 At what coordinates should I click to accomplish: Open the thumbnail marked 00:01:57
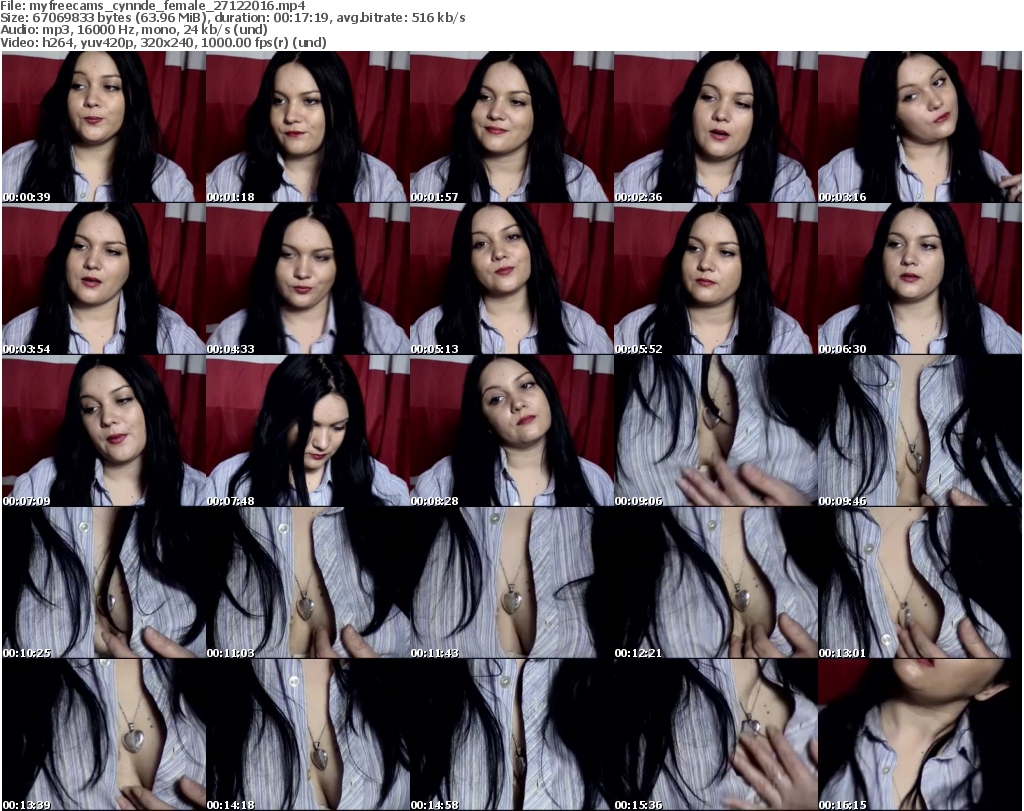click(511, 127)
